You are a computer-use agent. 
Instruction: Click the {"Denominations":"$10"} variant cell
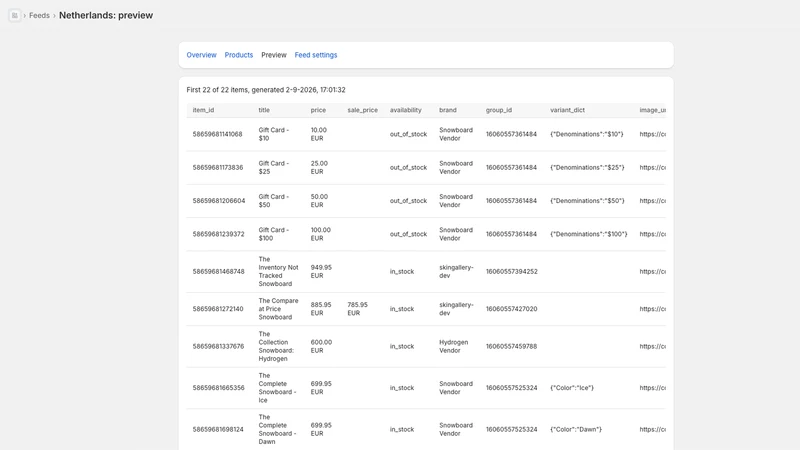point(587,134)
